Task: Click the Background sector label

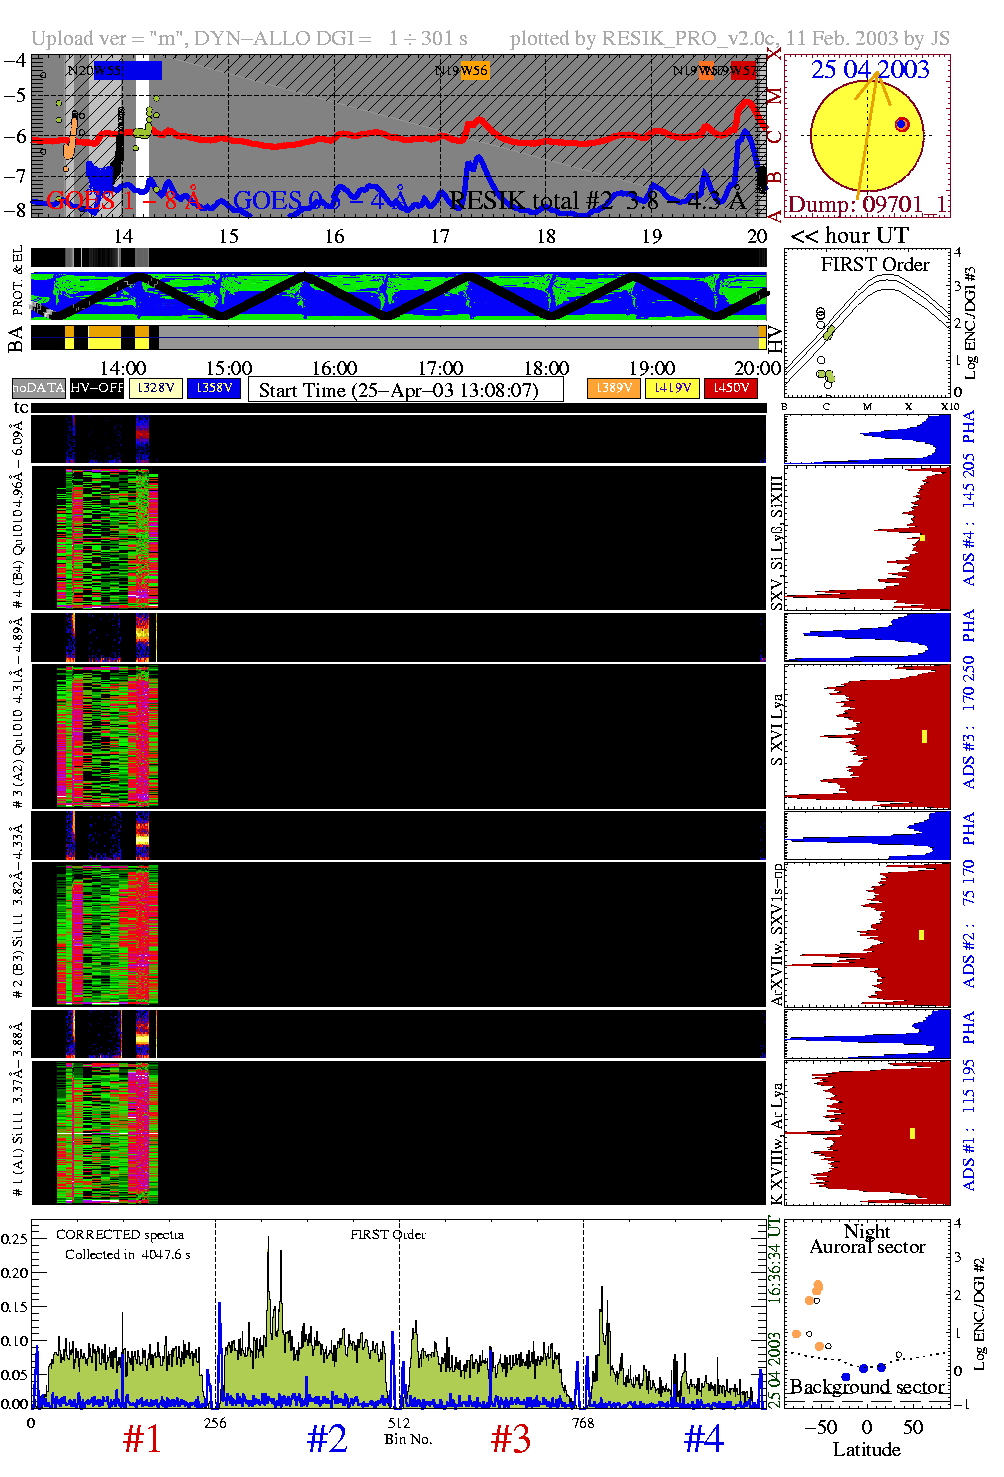Action: point(867,1387)
